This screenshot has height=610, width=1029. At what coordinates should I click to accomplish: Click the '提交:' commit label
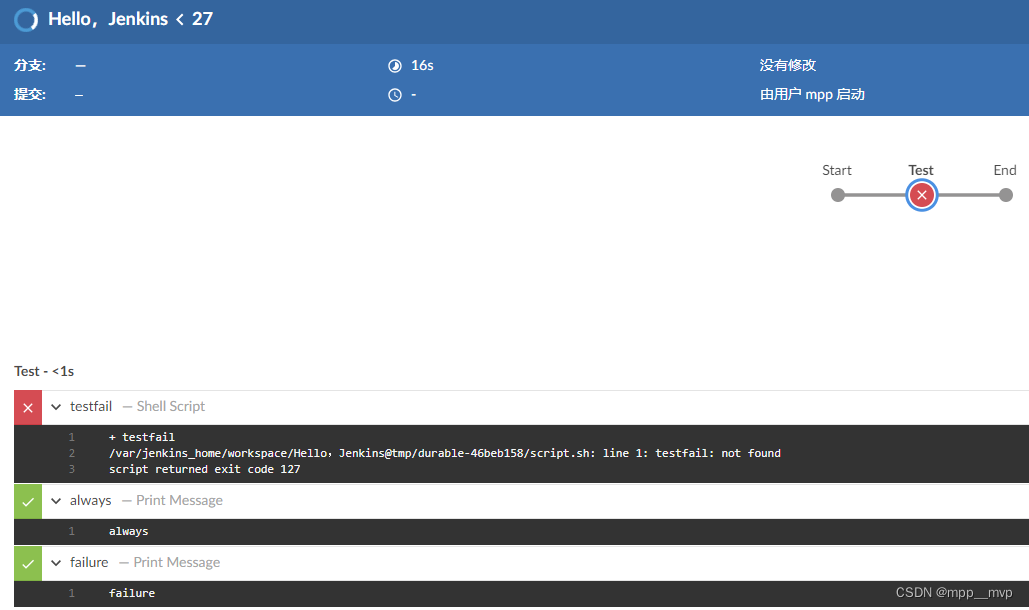point(30,94)
